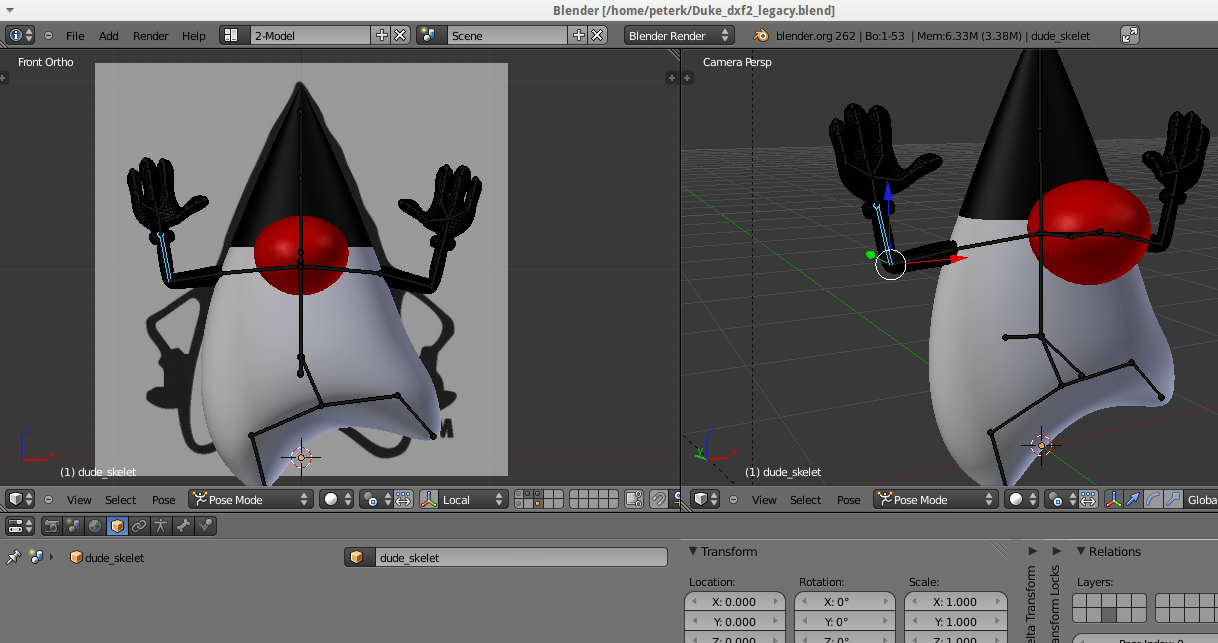1218x643 pixels.
Task: Open the Render menu
Action: pyautogui.click(x=151, y=35)
